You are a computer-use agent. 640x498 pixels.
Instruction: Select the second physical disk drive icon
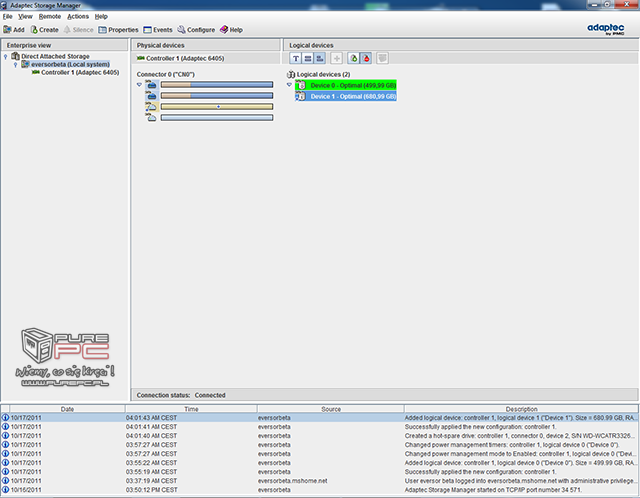pyautogui.click(x=151, y=96)
